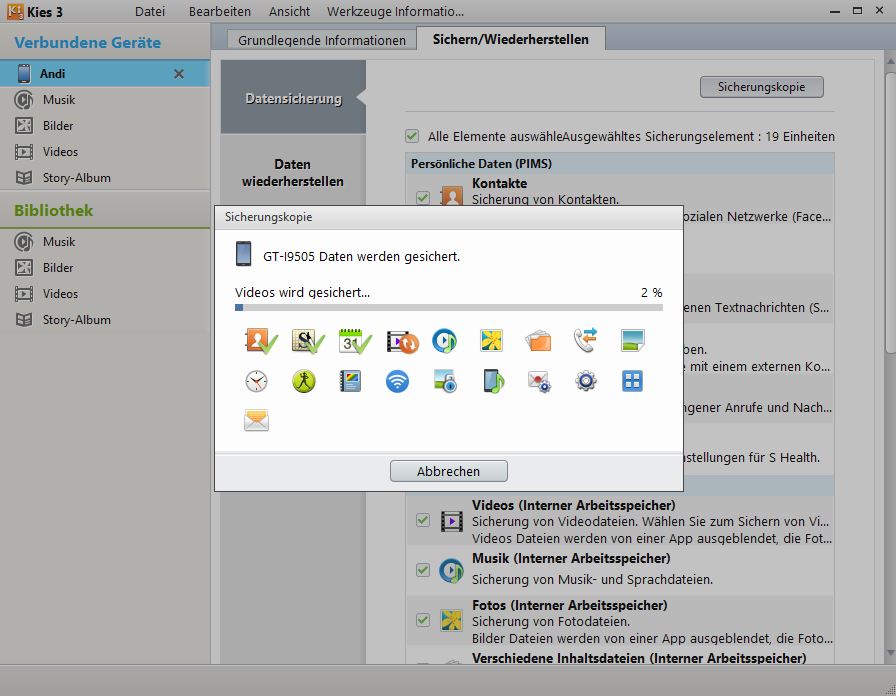This screenshot has height=696, width=896.
Task: Toggle the Alle Elemente auswählen checkbox
Action: click(411, 136)
